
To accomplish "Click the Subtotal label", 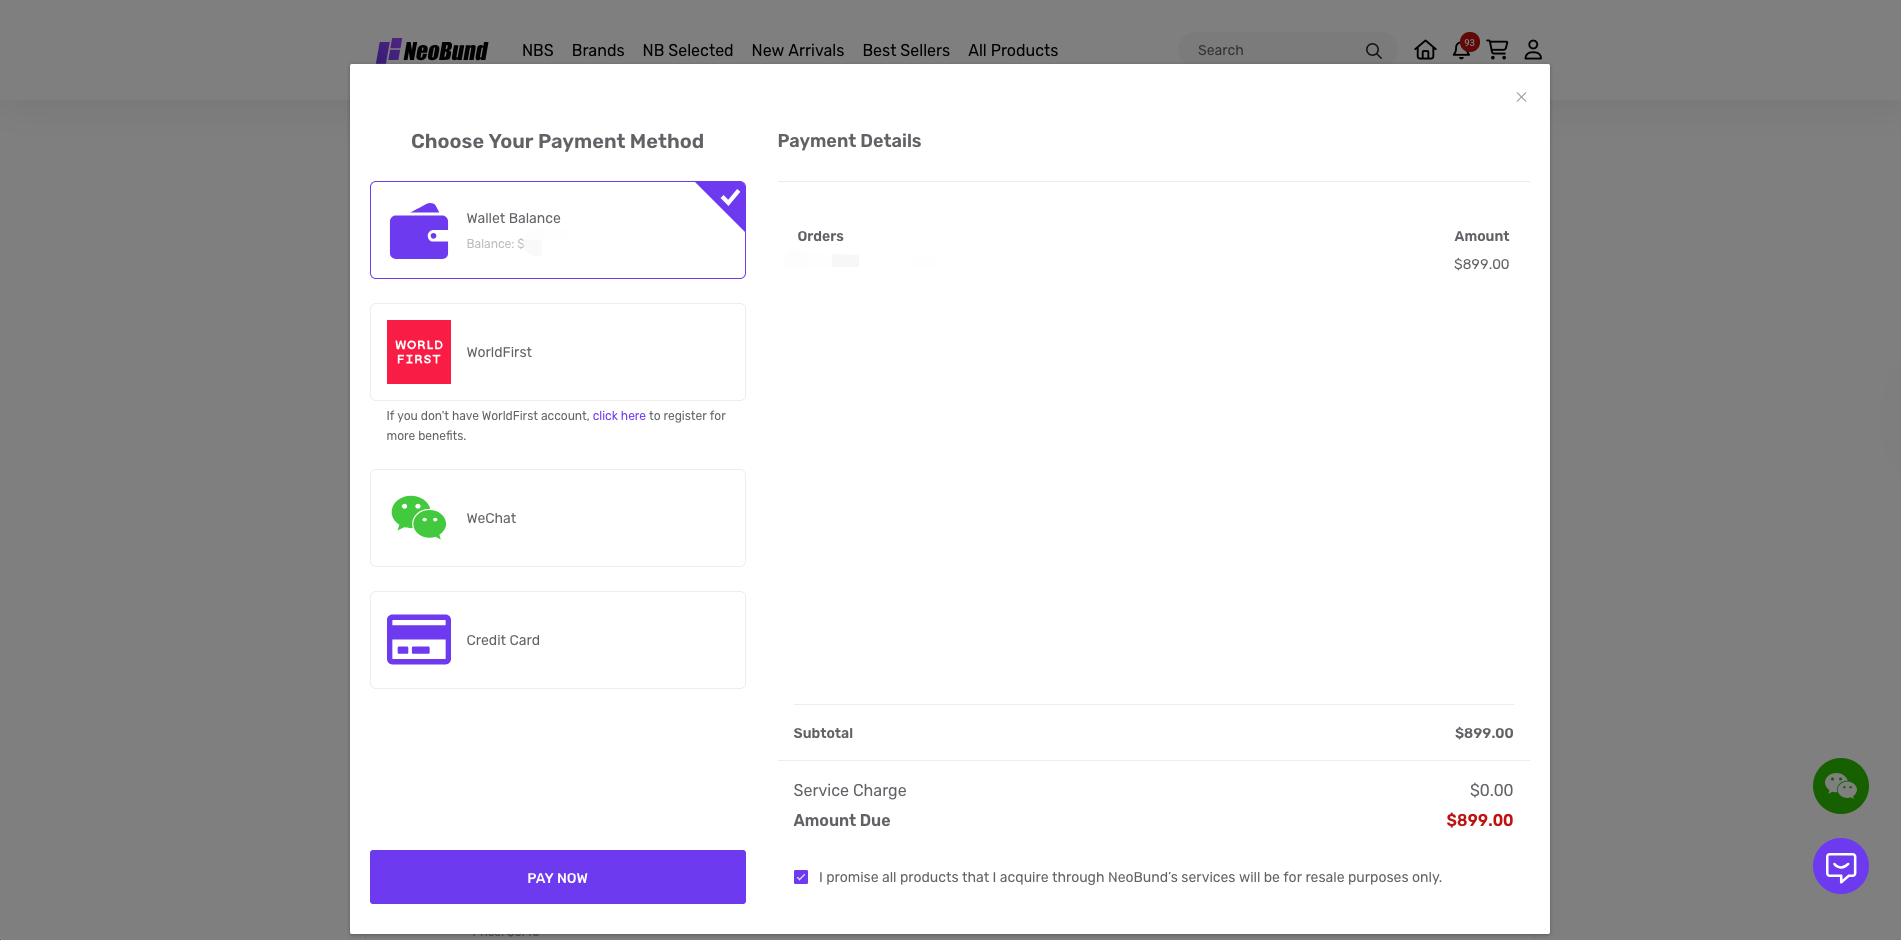I will point(823,733).
